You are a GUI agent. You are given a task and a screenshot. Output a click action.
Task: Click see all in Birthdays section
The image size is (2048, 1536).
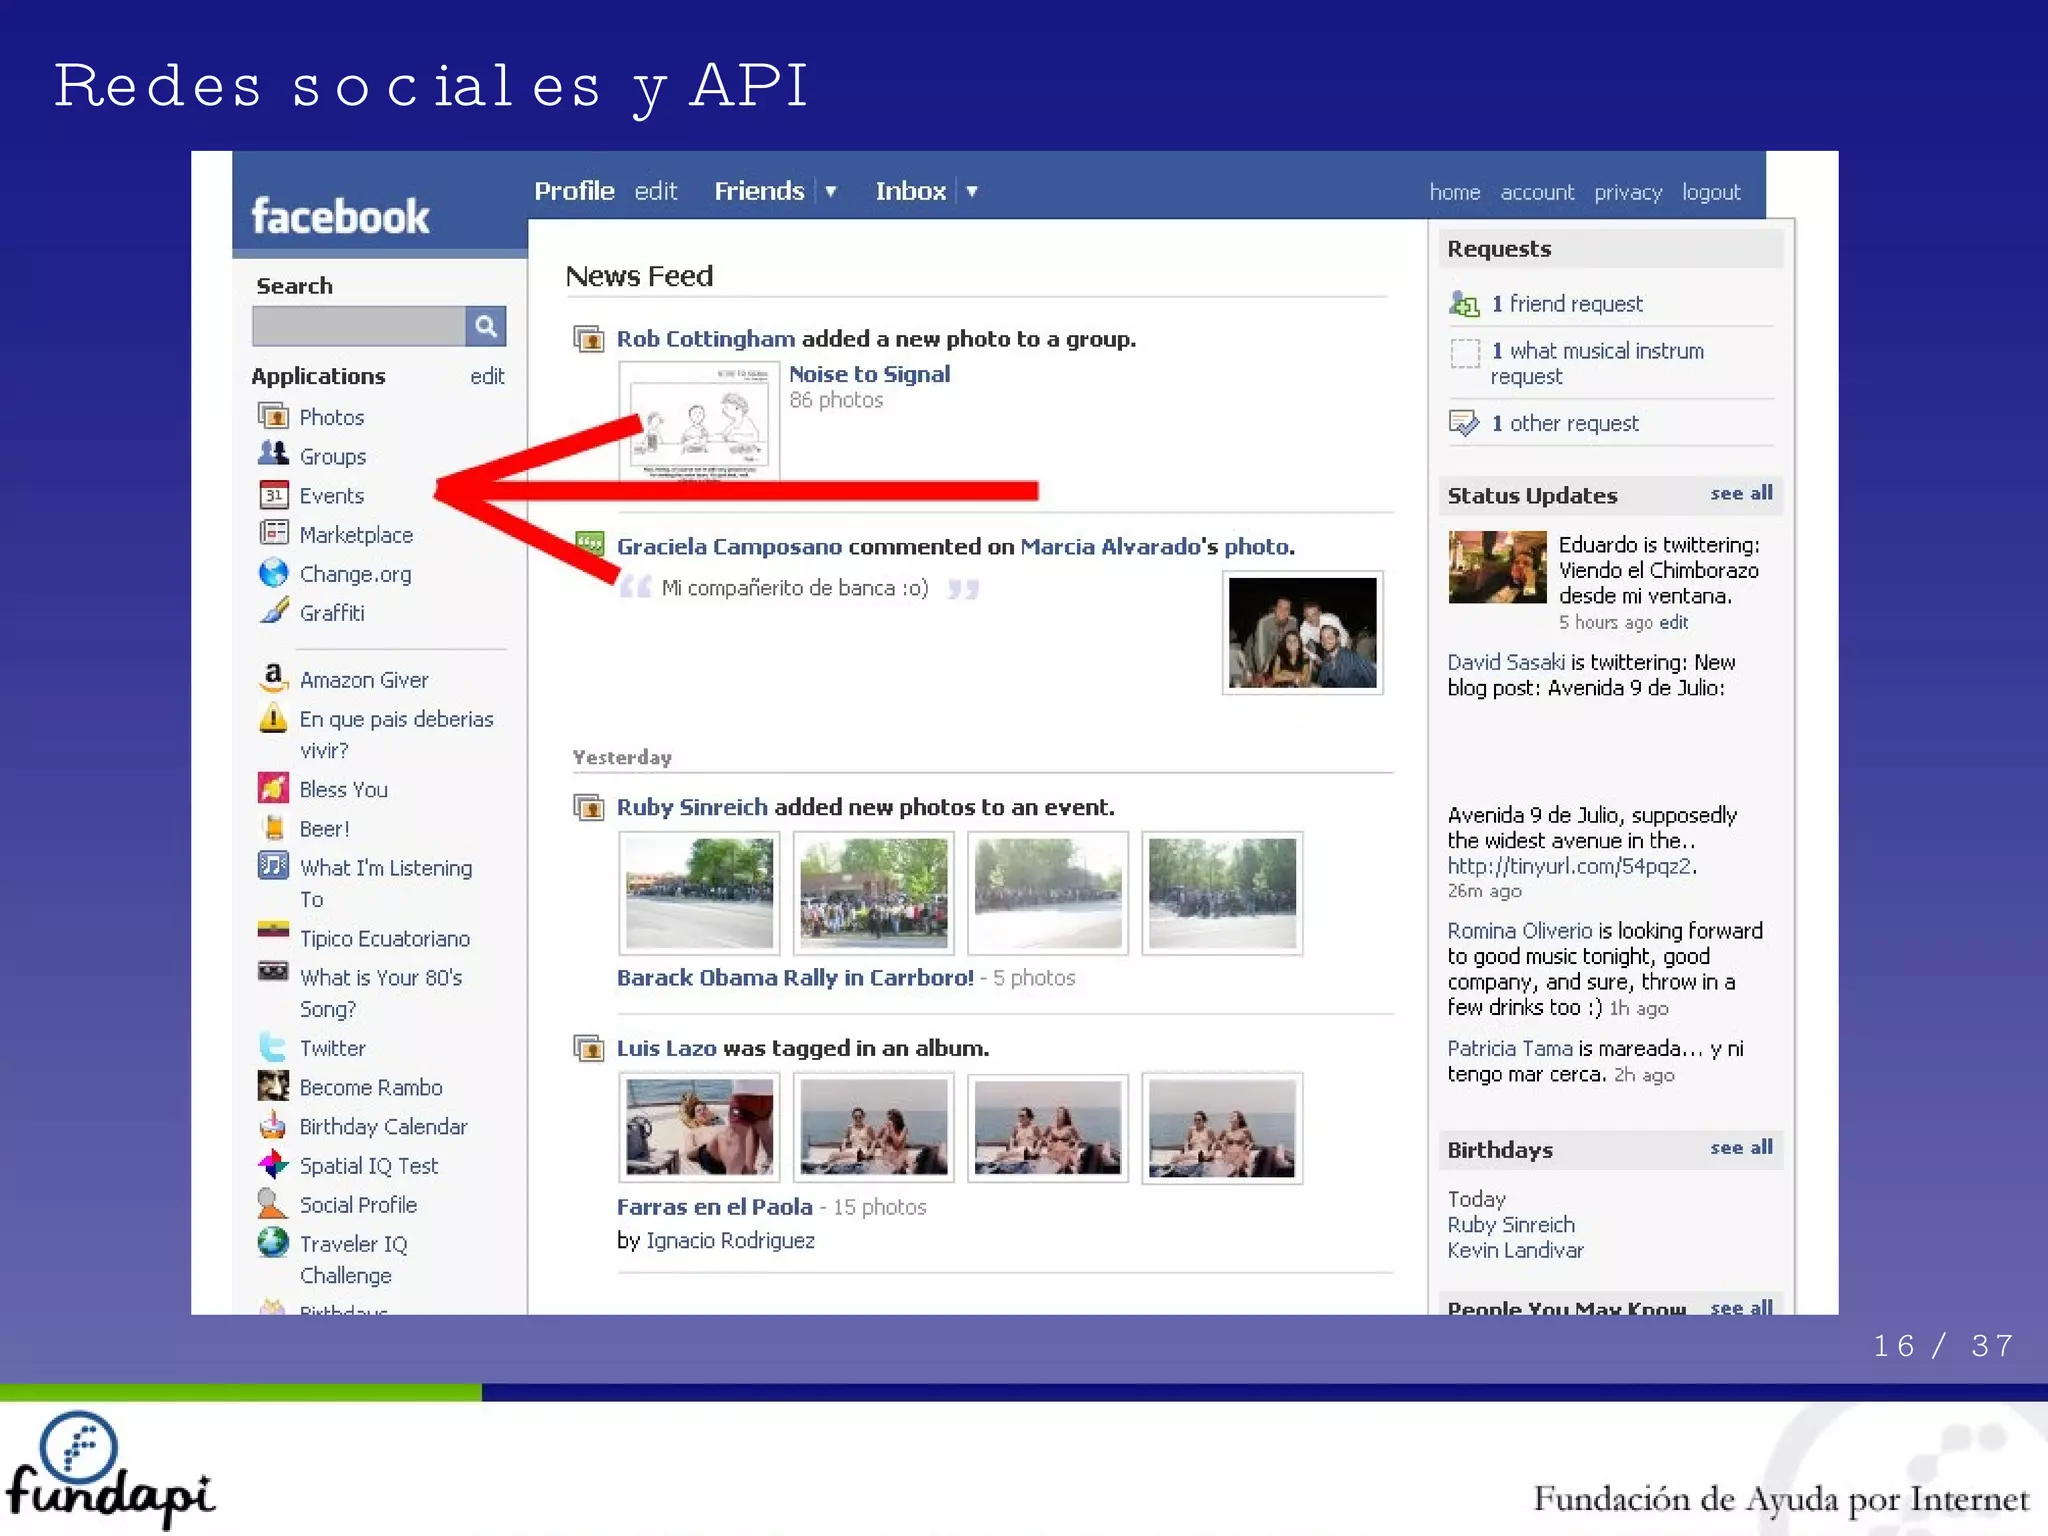click(x=1741, y=1147)
